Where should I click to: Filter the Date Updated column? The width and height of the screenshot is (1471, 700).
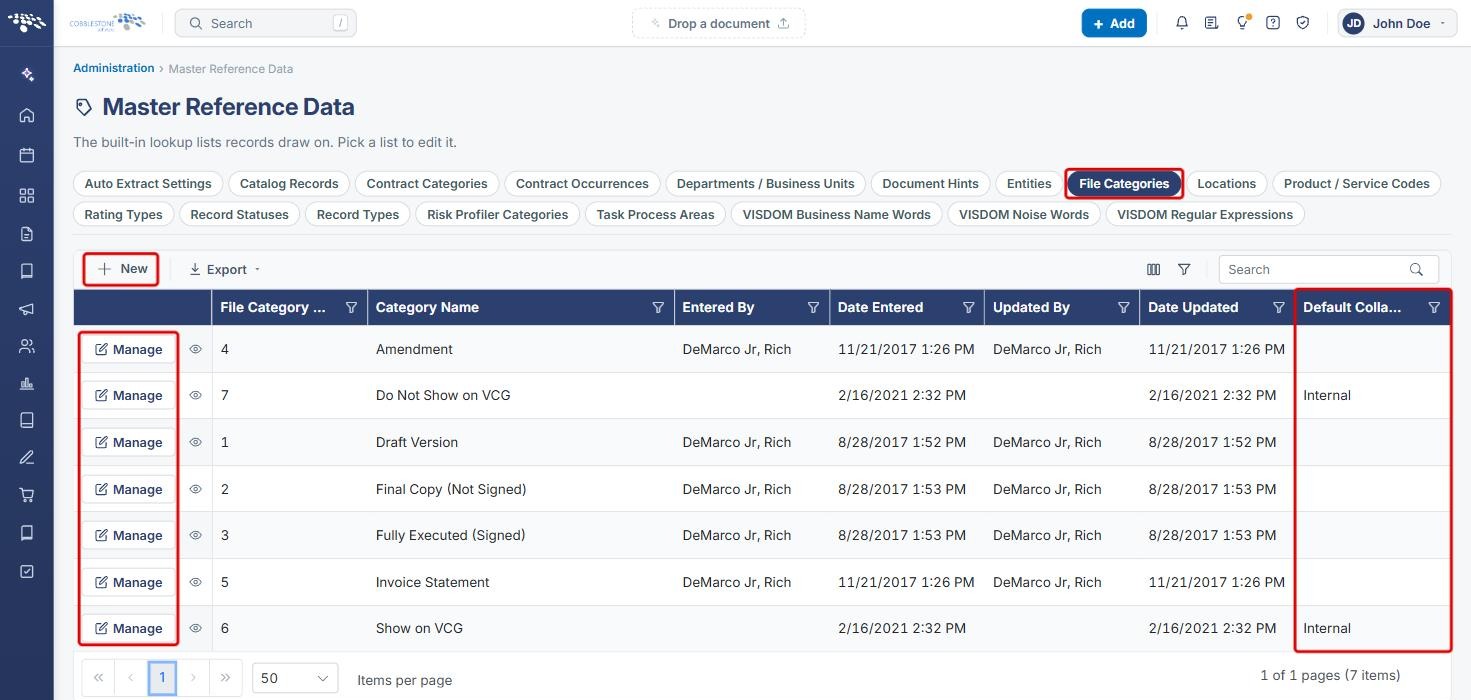[1278, 308]
